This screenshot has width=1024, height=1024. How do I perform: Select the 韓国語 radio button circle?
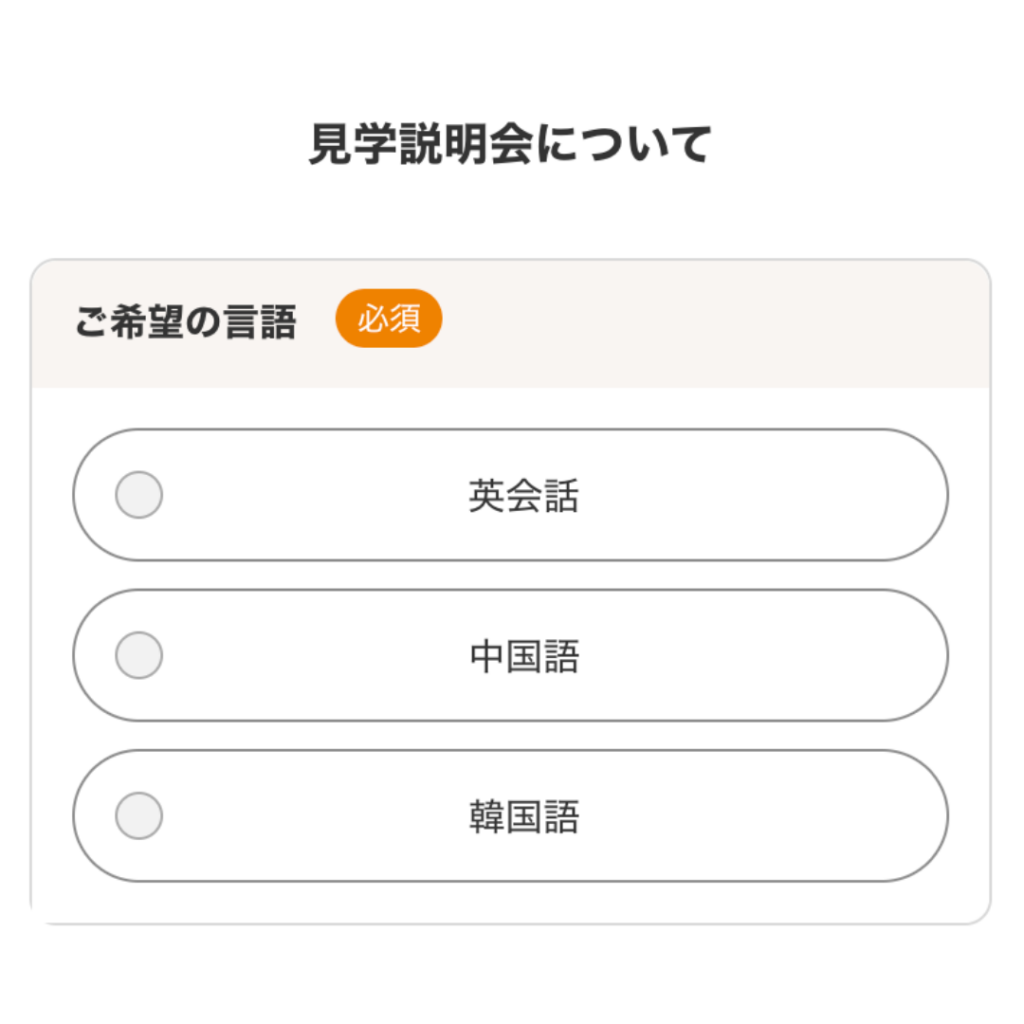tap(139, 816)
